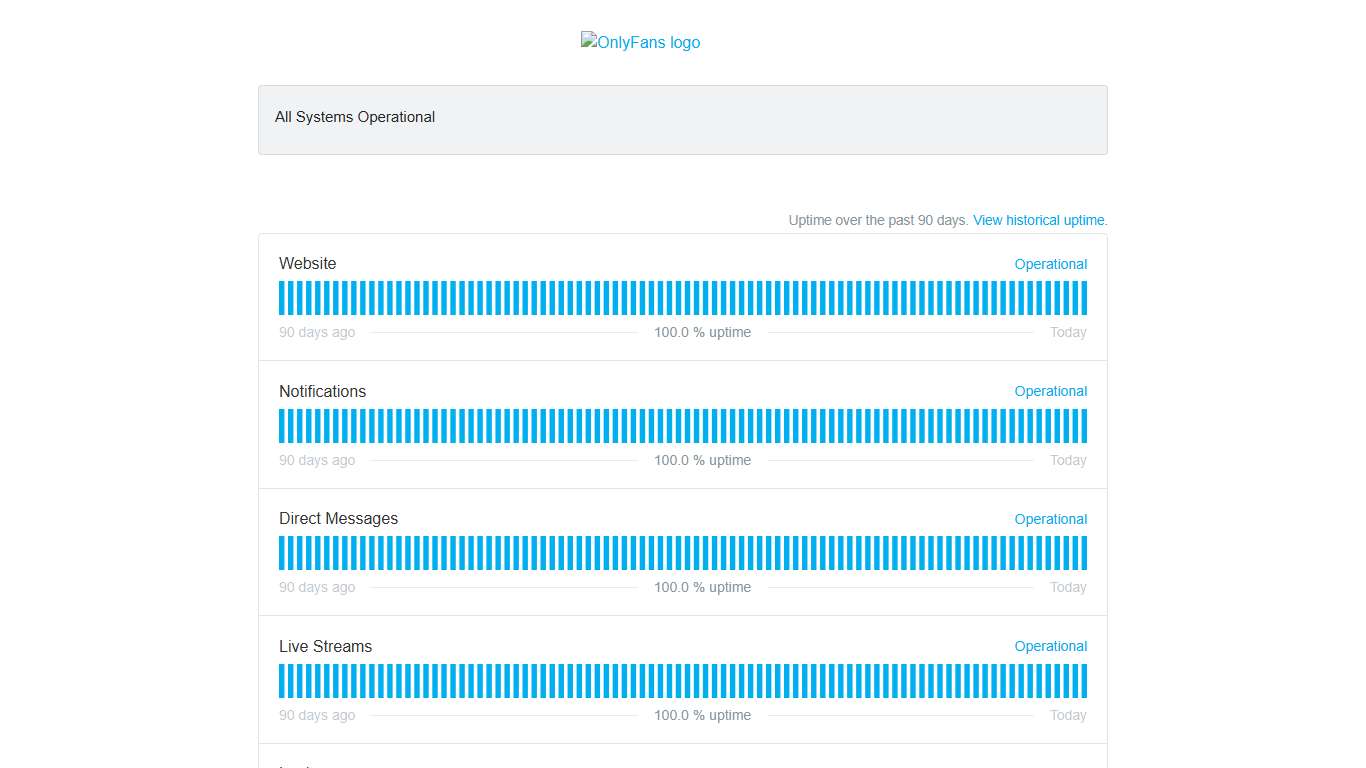Click the rightmost Direct Messages uptime bar
This screenshot has width=1366, height=768.
pos(1083,553)
